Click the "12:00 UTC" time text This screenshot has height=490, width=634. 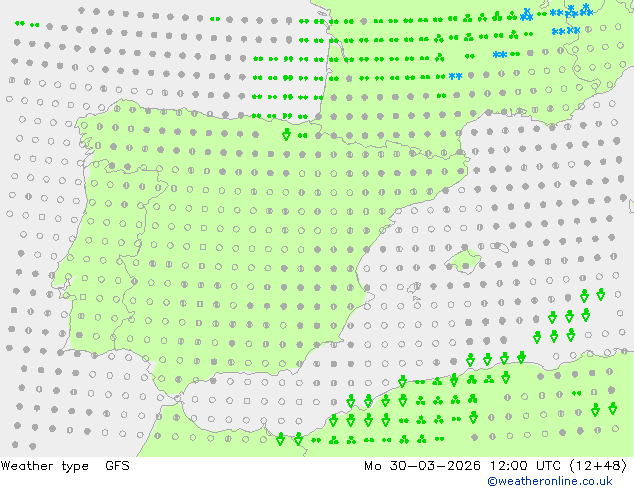(x=525, y=466)
